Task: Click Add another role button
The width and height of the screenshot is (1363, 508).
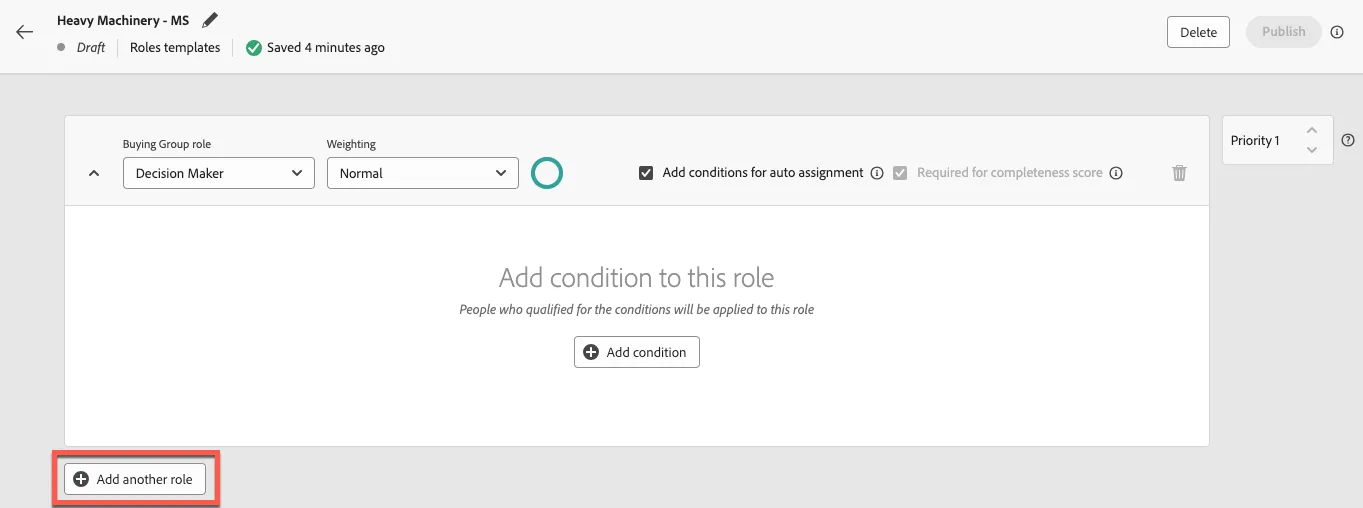Action: click(x=135, y=479)
